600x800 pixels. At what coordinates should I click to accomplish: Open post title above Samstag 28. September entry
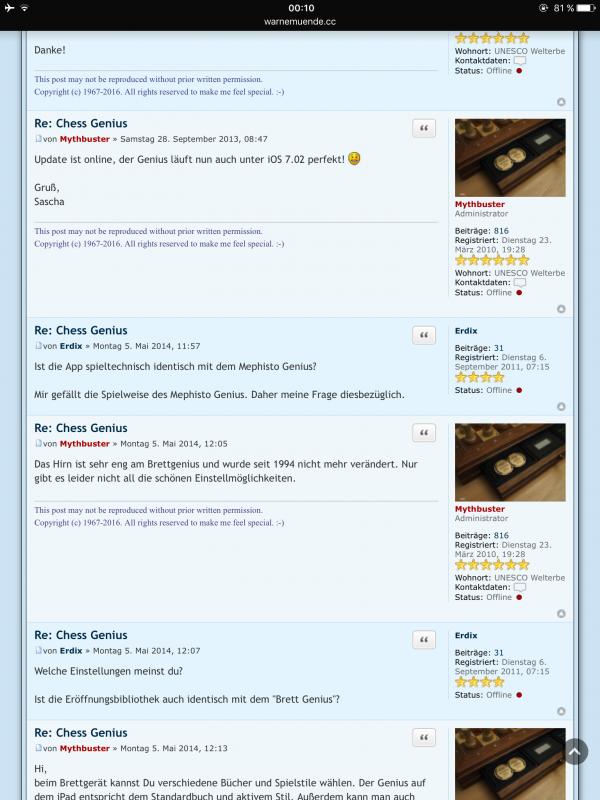click(81, 123)
